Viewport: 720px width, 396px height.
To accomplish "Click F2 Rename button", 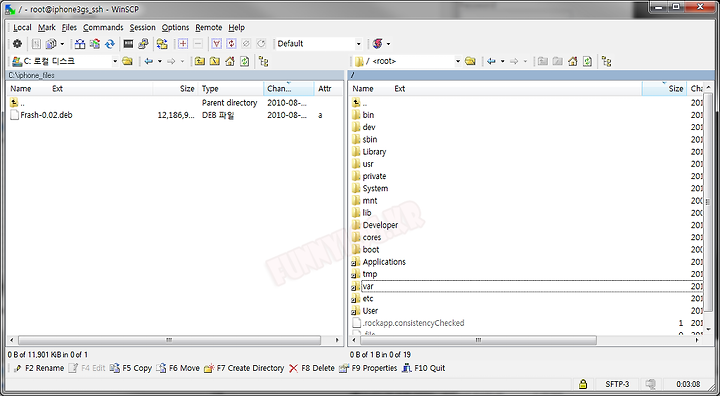I will click(39, 368).
